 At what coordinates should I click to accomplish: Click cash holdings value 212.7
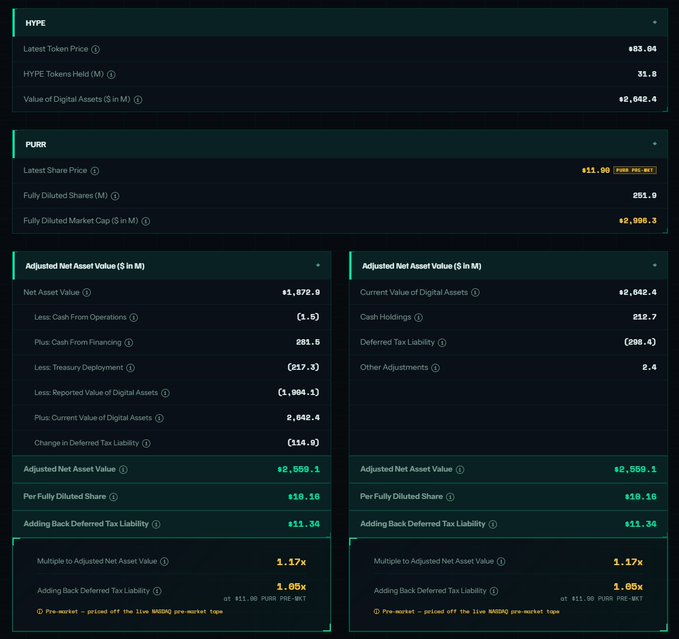tap(644, 317)
